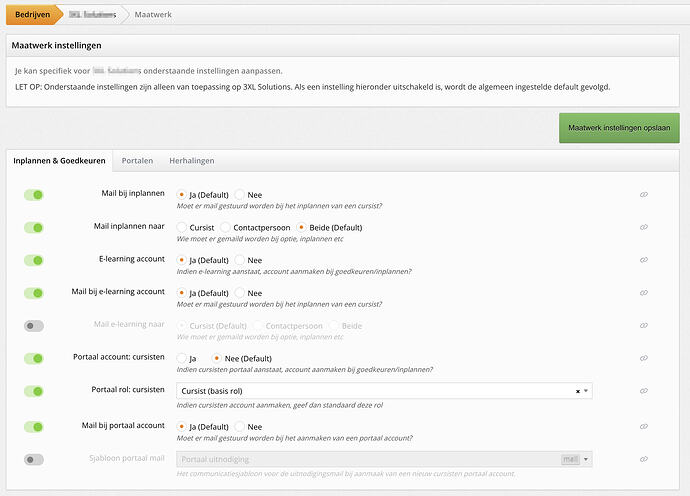This screenshot has width=690, height=496.
Task: Go to Bedrijven in the breadcrumb
Action: tap(34, 15)
